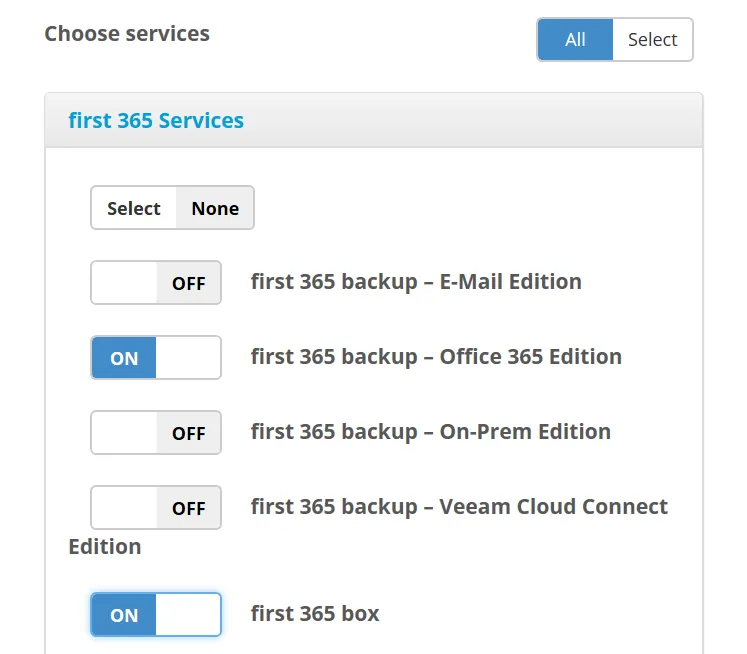The height and width of the screenshot is (654, 747).
Task: Click Select in the first 365 Services group
Action: tap(134, 208)
